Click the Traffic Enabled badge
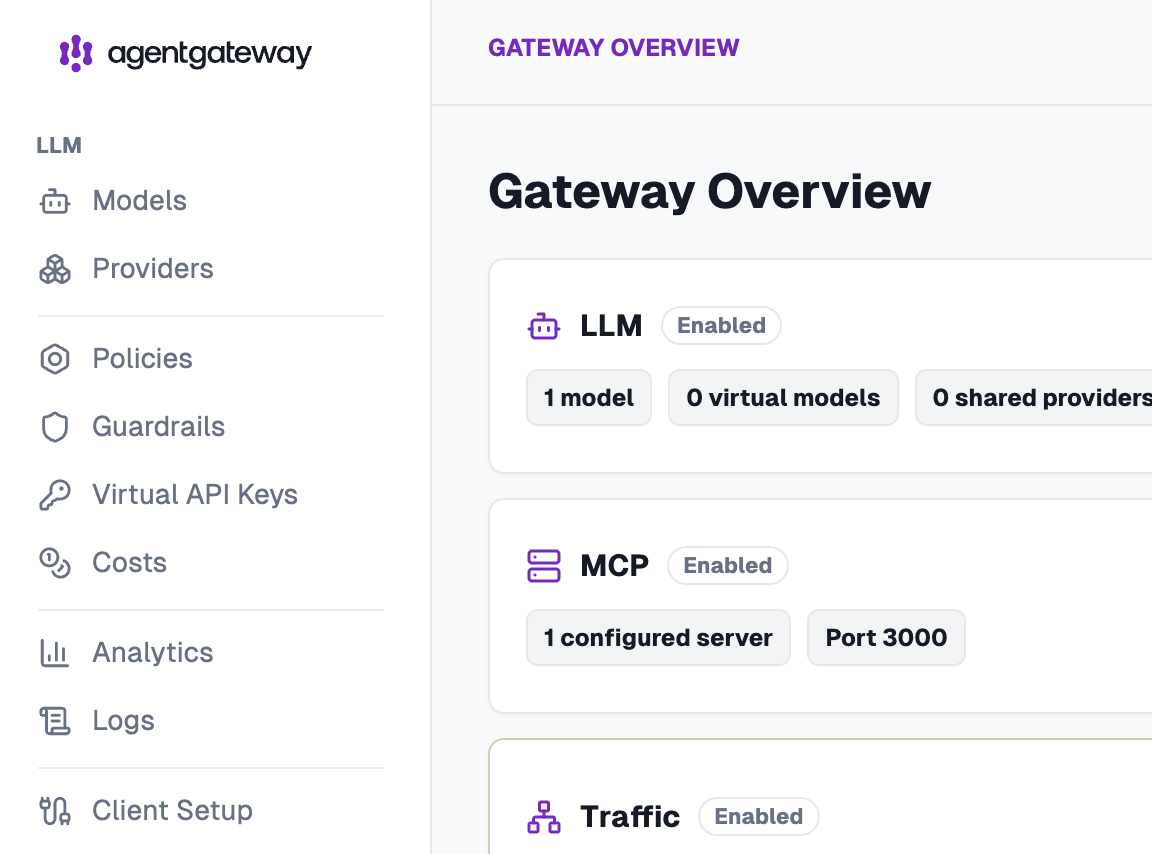The height and width of the screenshot is (854, 1152). 759,817
